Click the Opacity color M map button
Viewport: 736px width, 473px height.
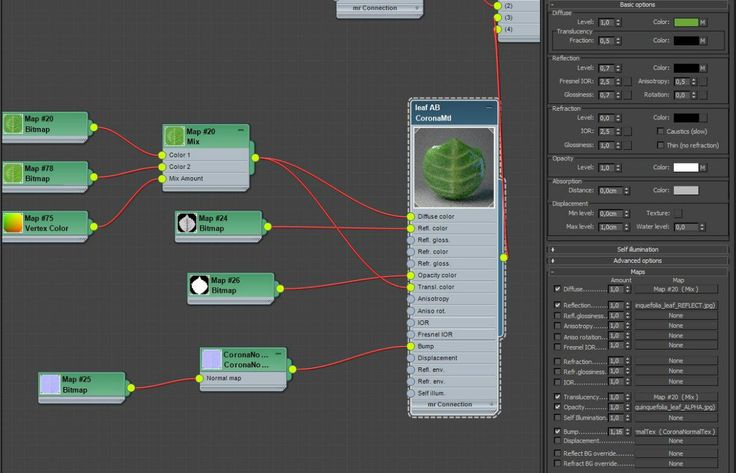[703, 167]
